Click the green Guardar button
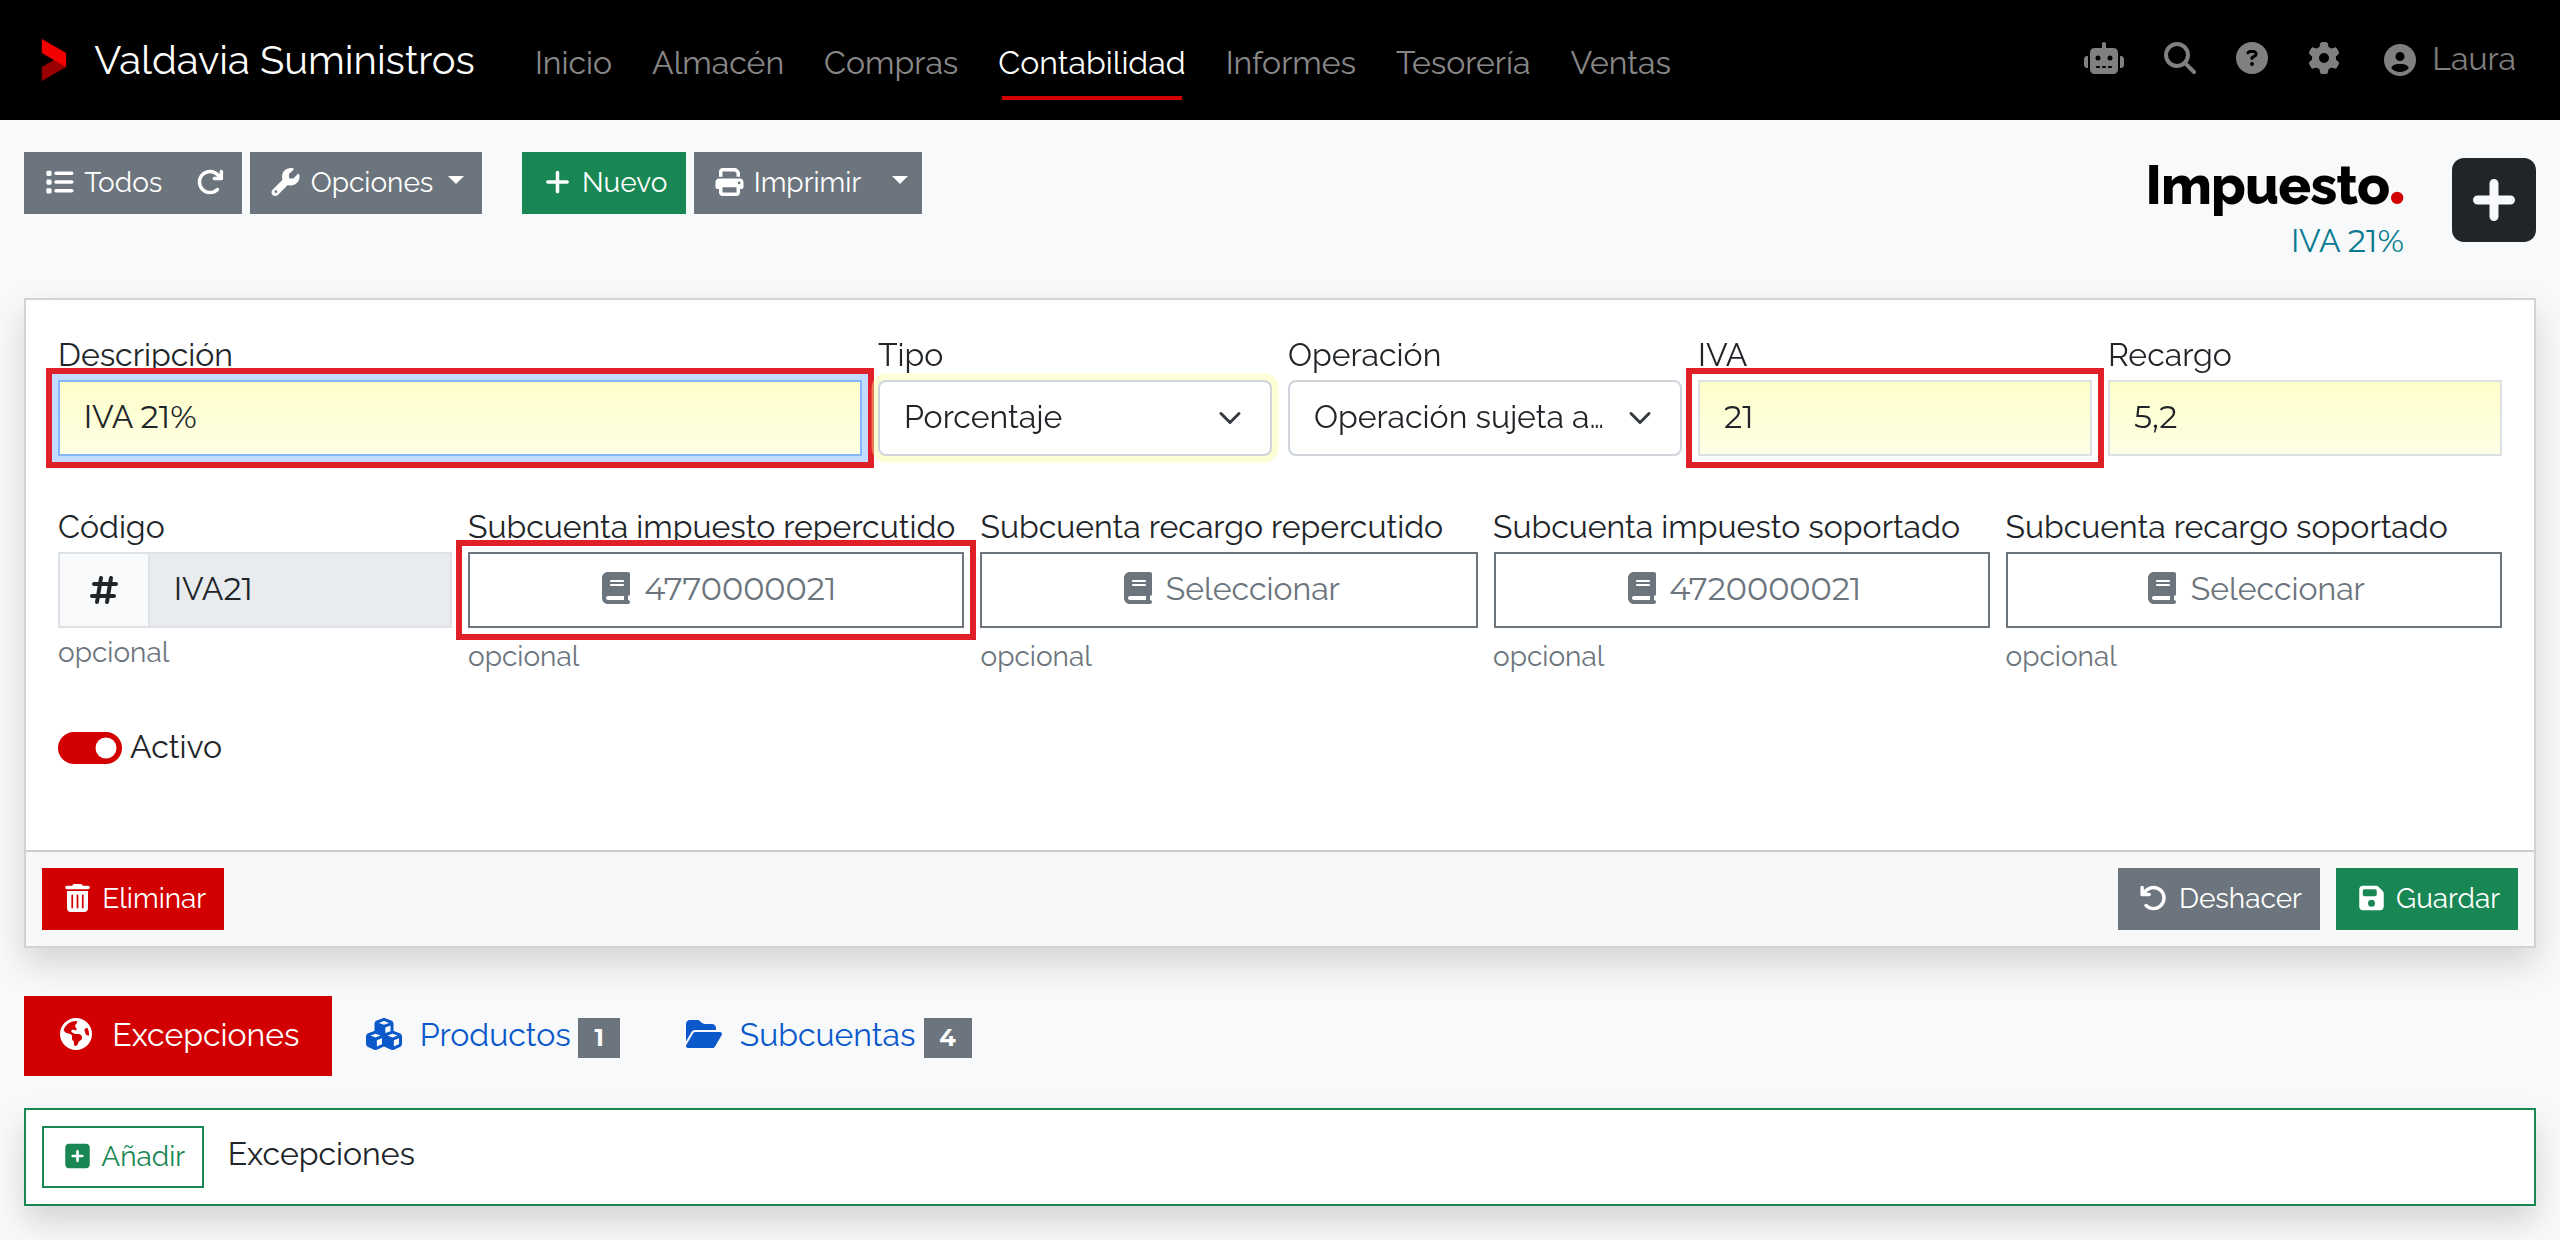The width and height of the screenshot is (2560, 1240). 2427,899
